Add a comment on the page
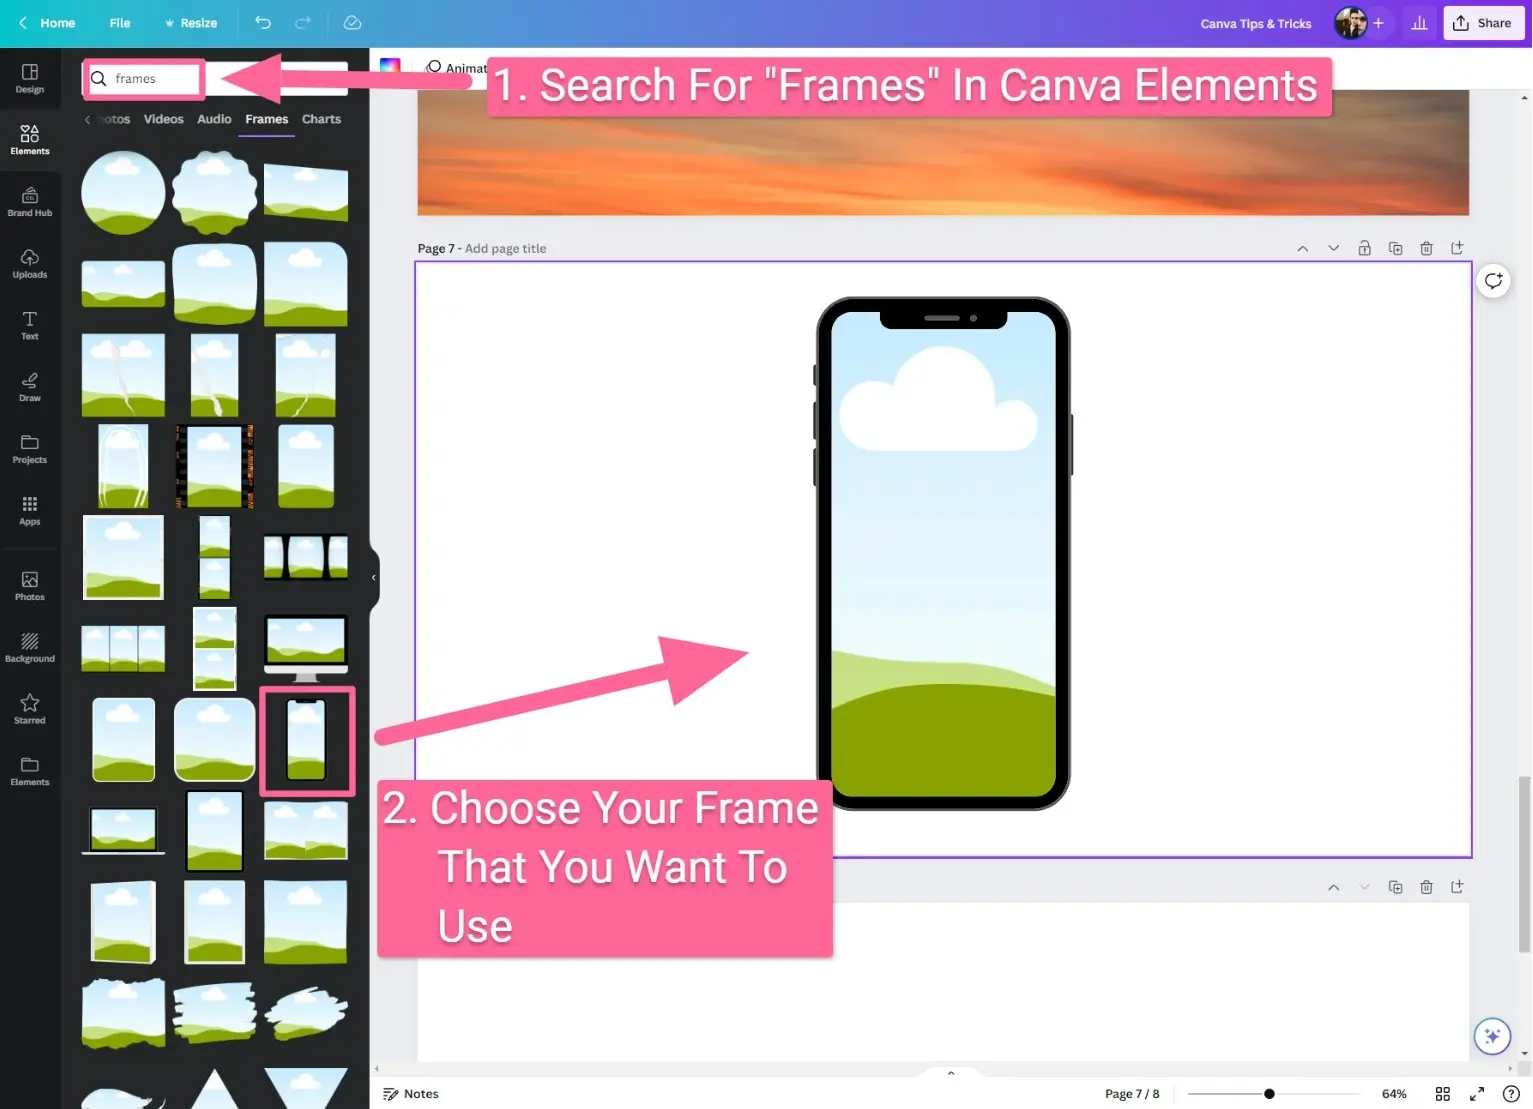The width and height of the screenshot is (1533, 1109). (1493, 281)
